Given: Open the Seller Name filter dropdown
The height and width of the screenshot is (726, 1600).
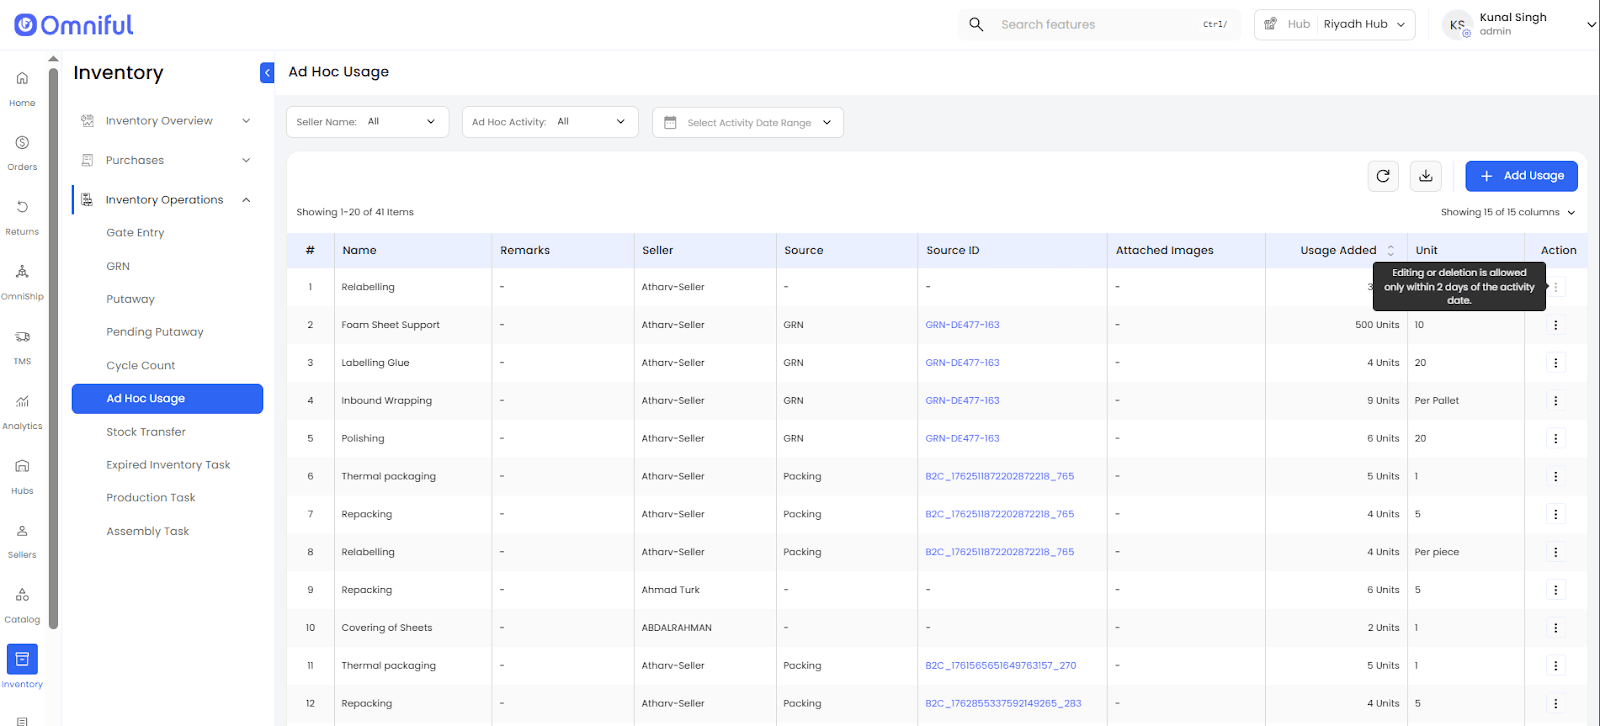Looking at the screenshot, I should coord(367,122).
